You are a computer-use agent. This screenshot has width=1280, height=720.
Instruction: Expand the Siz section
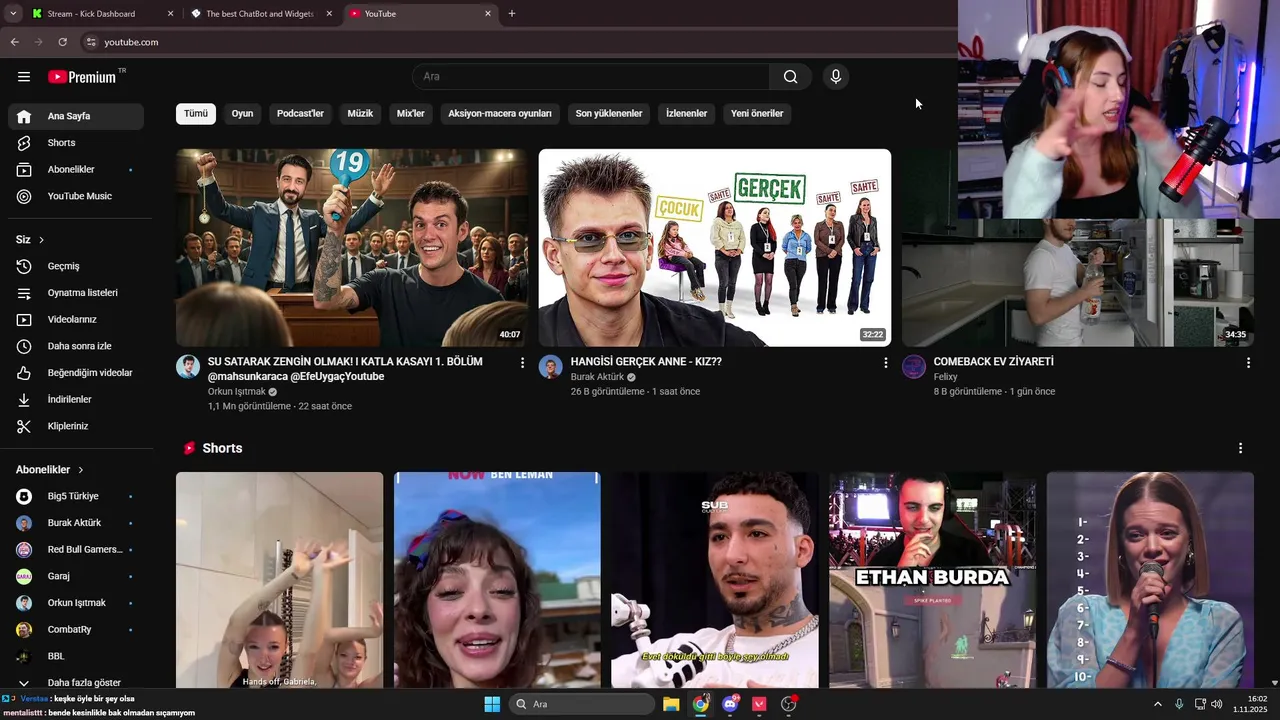(30, 240)
